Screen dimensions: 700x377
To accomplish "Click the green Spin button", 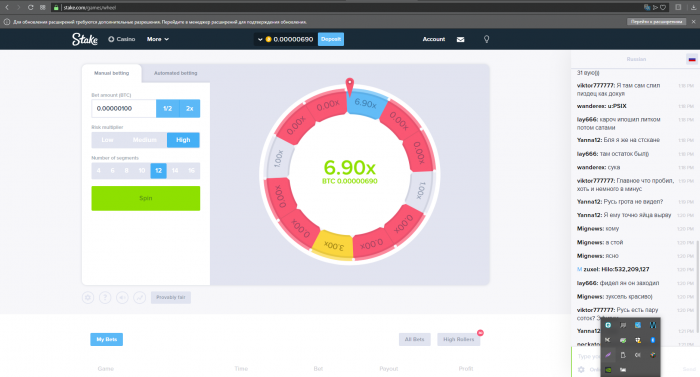I will click(x=146, y=198).
